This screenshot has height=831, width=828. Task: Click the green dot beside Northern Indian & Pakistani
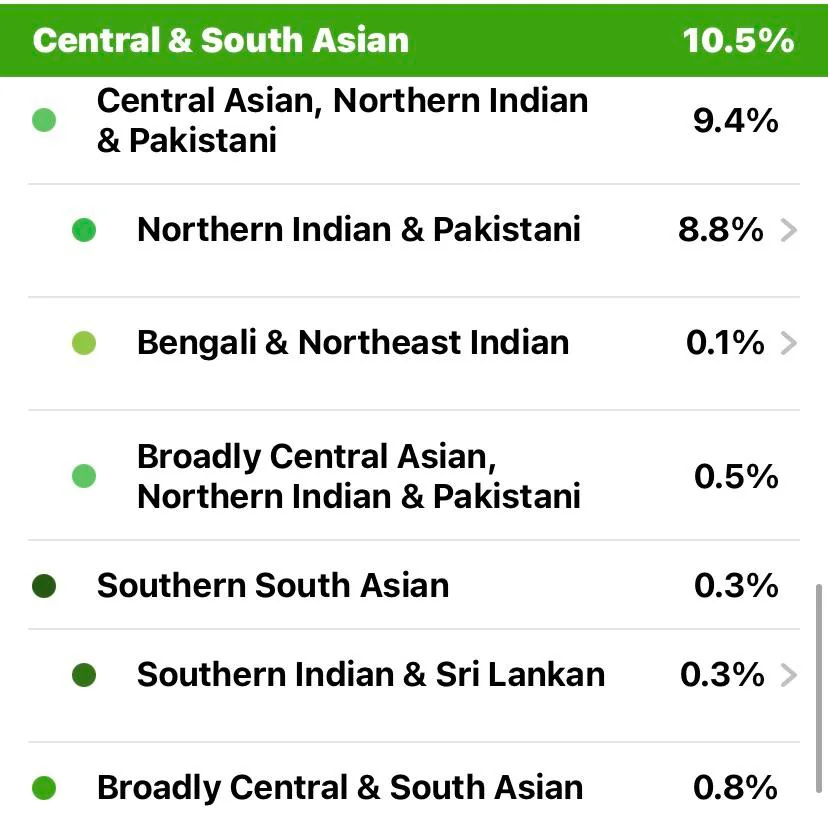84,230
